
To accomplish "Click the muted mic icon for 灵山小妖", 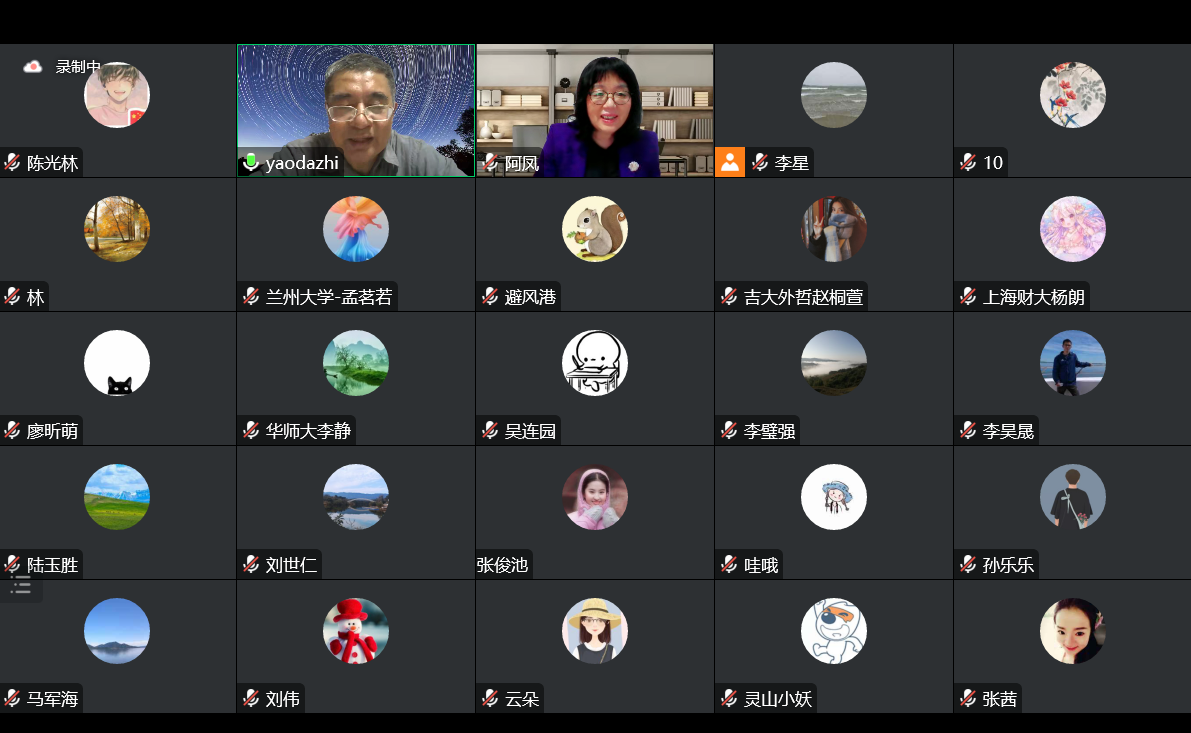I will [729, 699].
